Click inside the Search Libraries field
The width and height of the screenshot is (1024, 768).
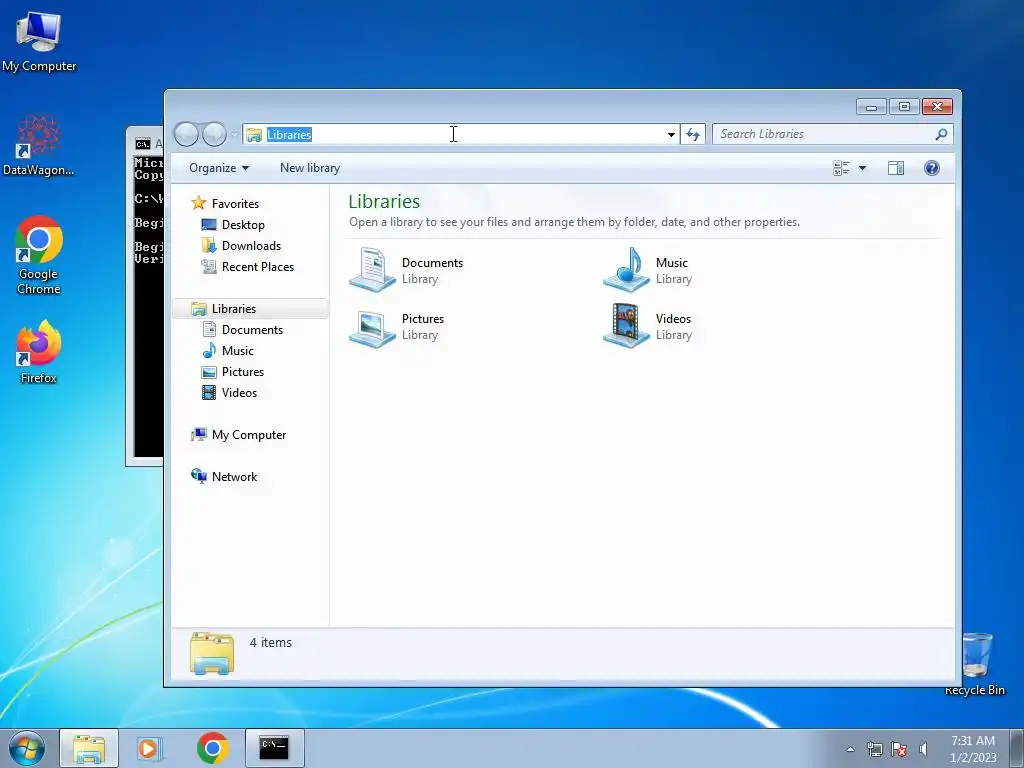tap(823, 134)
